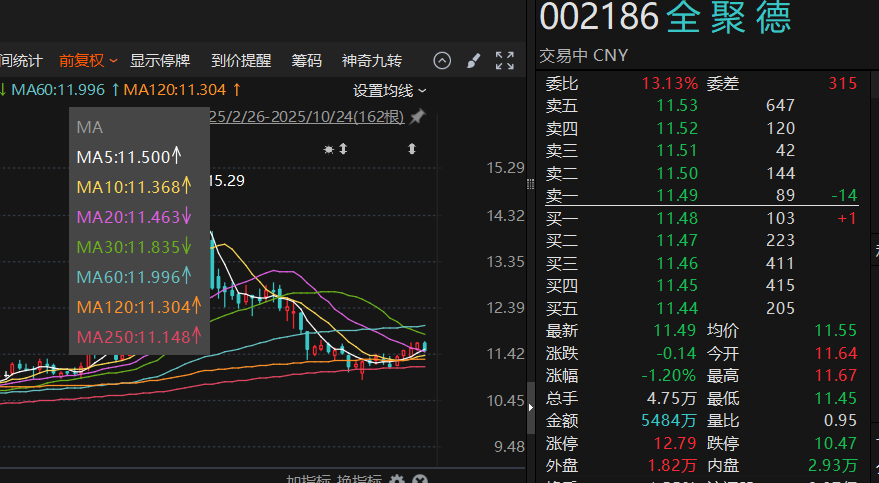Click the rightmost up-down arrow marker on chart

412,148
